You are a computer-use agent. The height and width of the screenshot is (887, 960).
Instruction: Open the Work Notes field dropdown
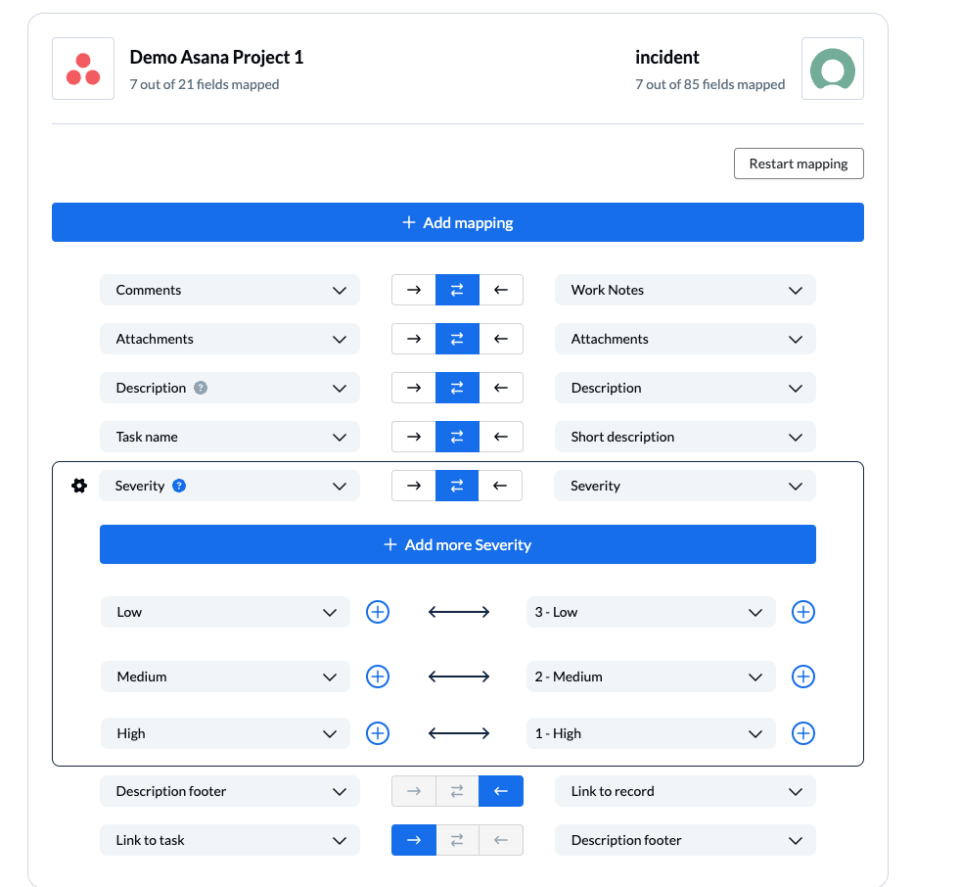pos(795,289)
